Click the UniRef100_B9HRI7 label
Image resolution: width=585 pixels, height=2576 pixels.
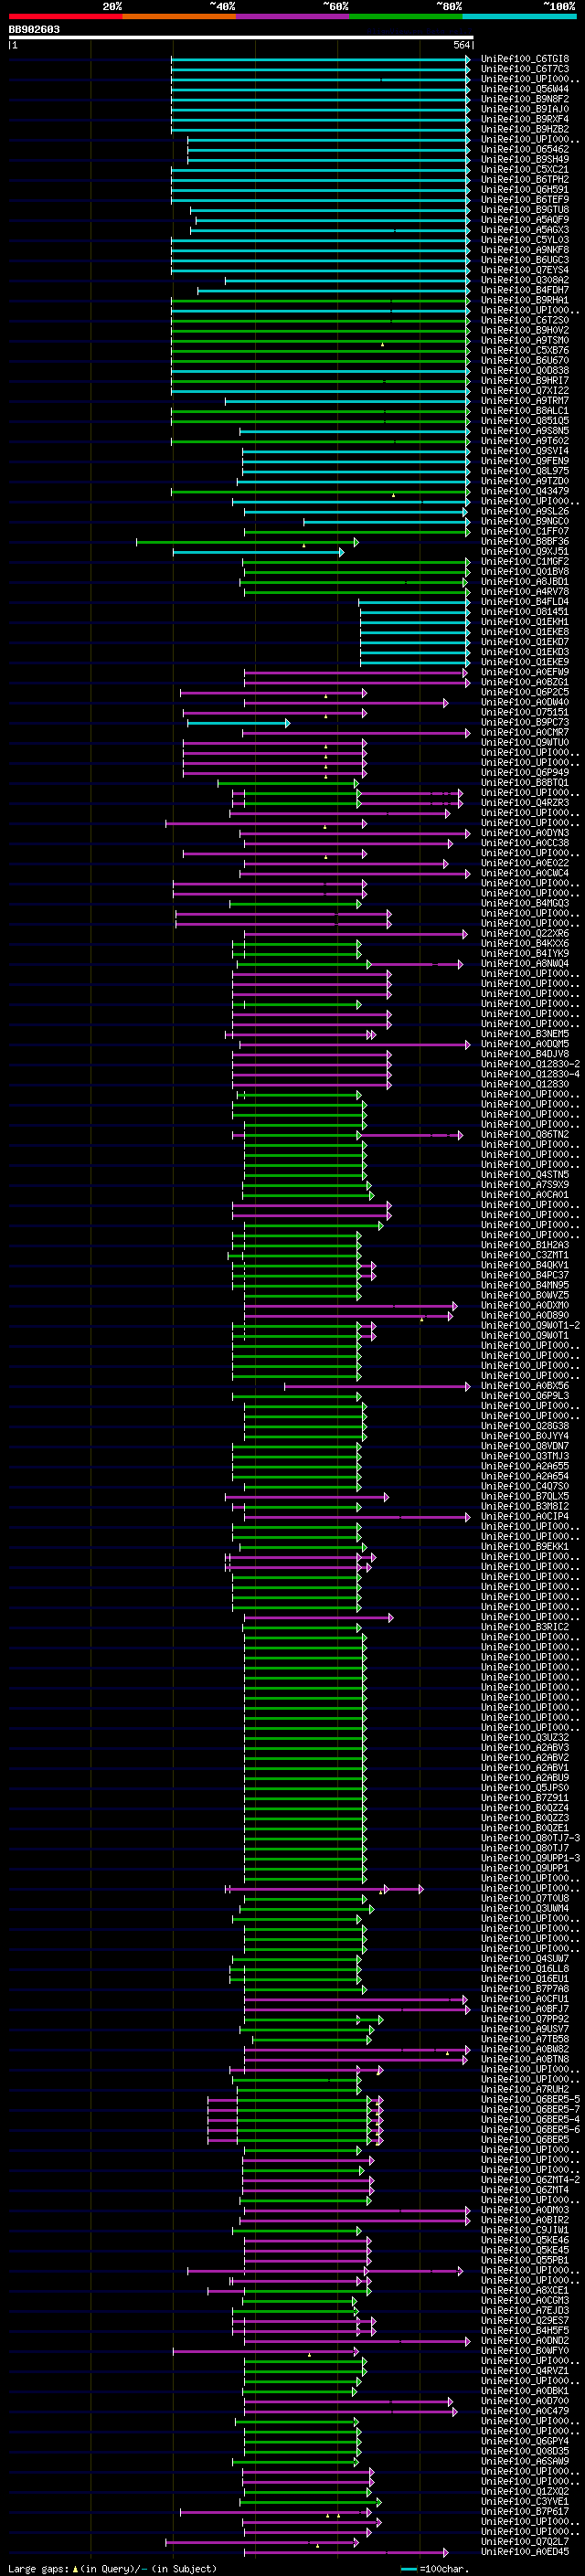[525, 380]
